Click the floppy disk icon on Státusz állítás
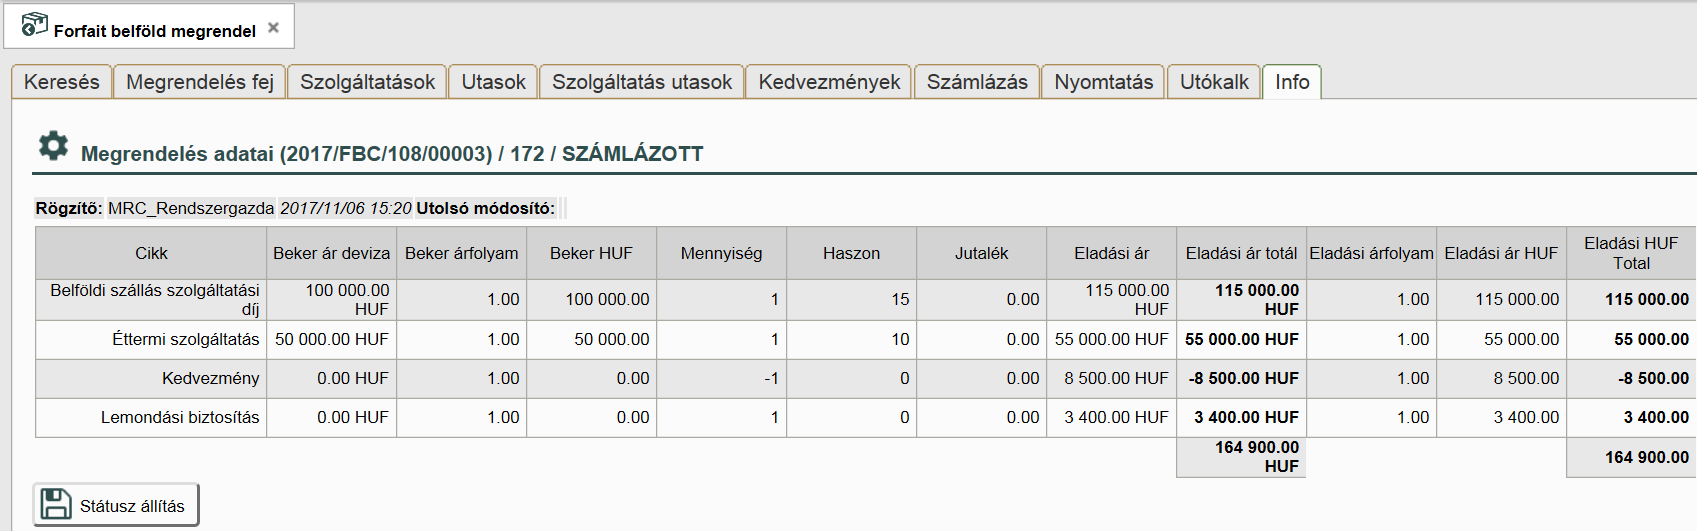 click(x=56, y=505)
